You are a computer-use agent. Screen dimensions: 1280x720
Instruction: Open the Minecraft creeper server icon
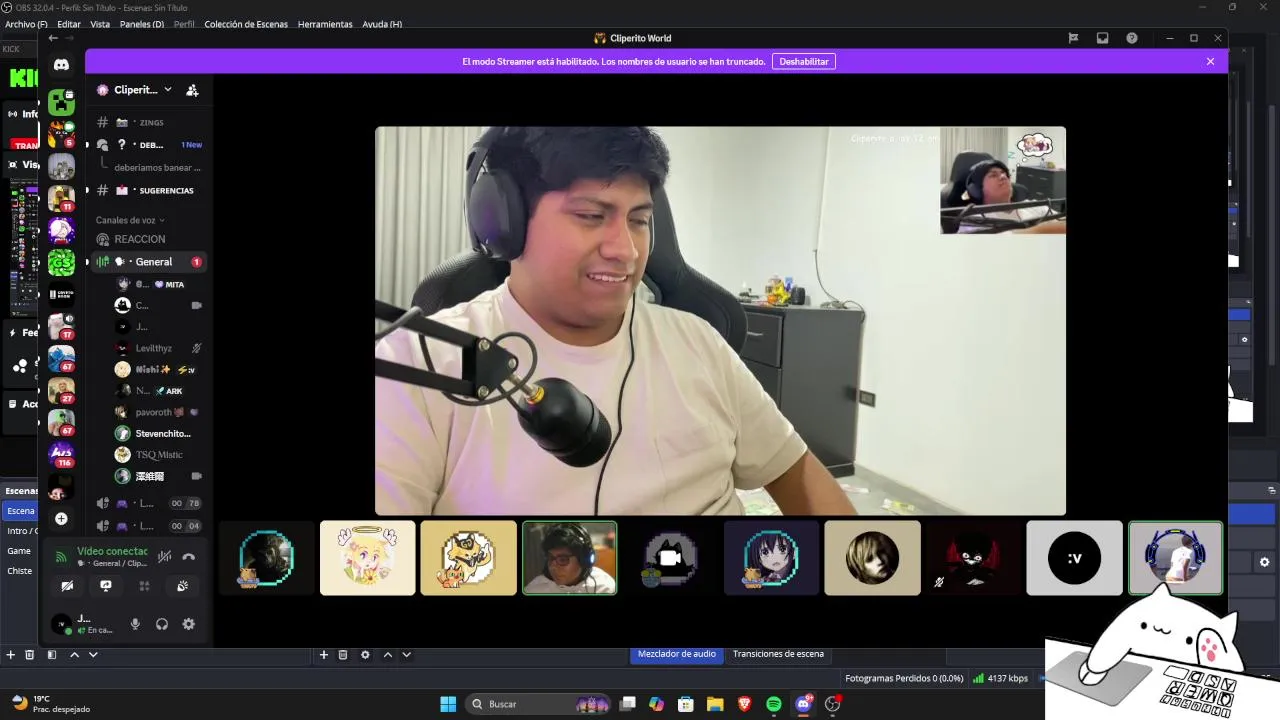tap(61, 102)
